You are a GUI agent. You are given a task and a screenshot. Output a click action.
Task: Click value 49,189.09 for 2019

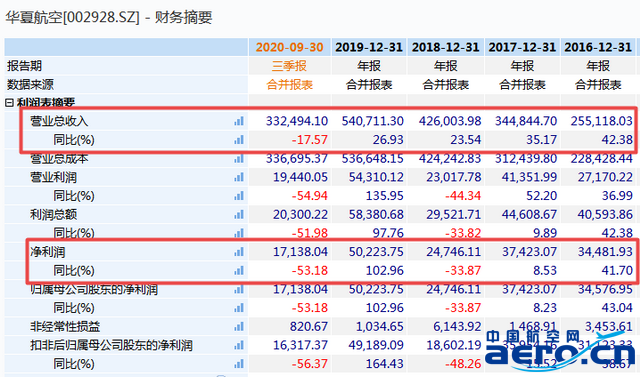[376, 346]
